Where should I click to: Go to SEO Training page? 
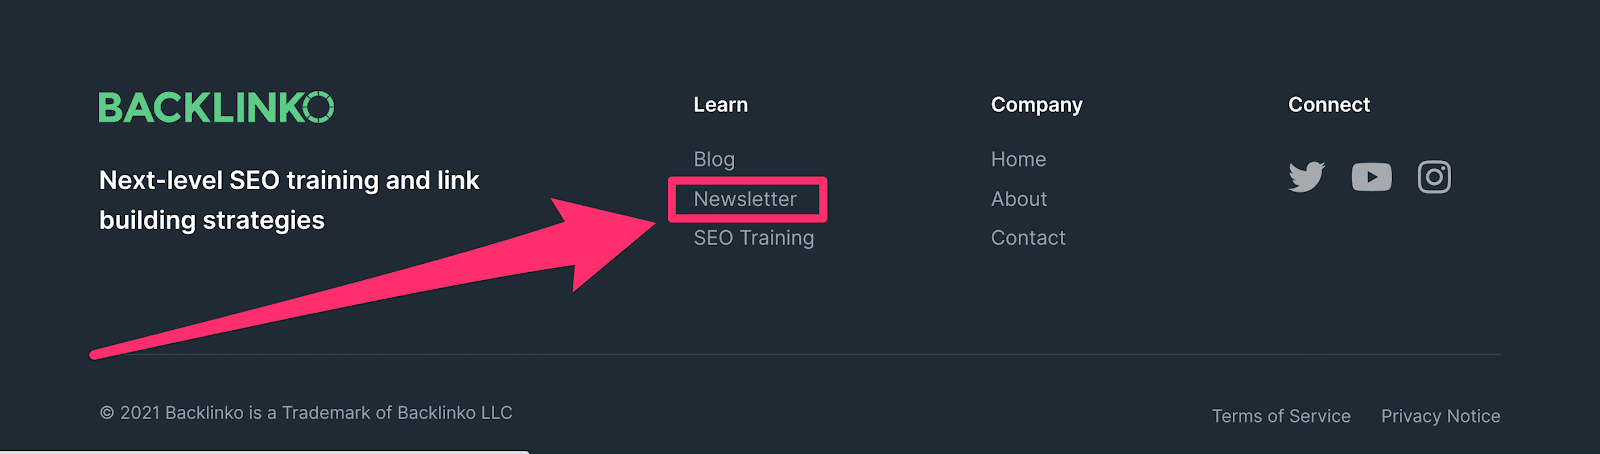[x=754, y=238]
